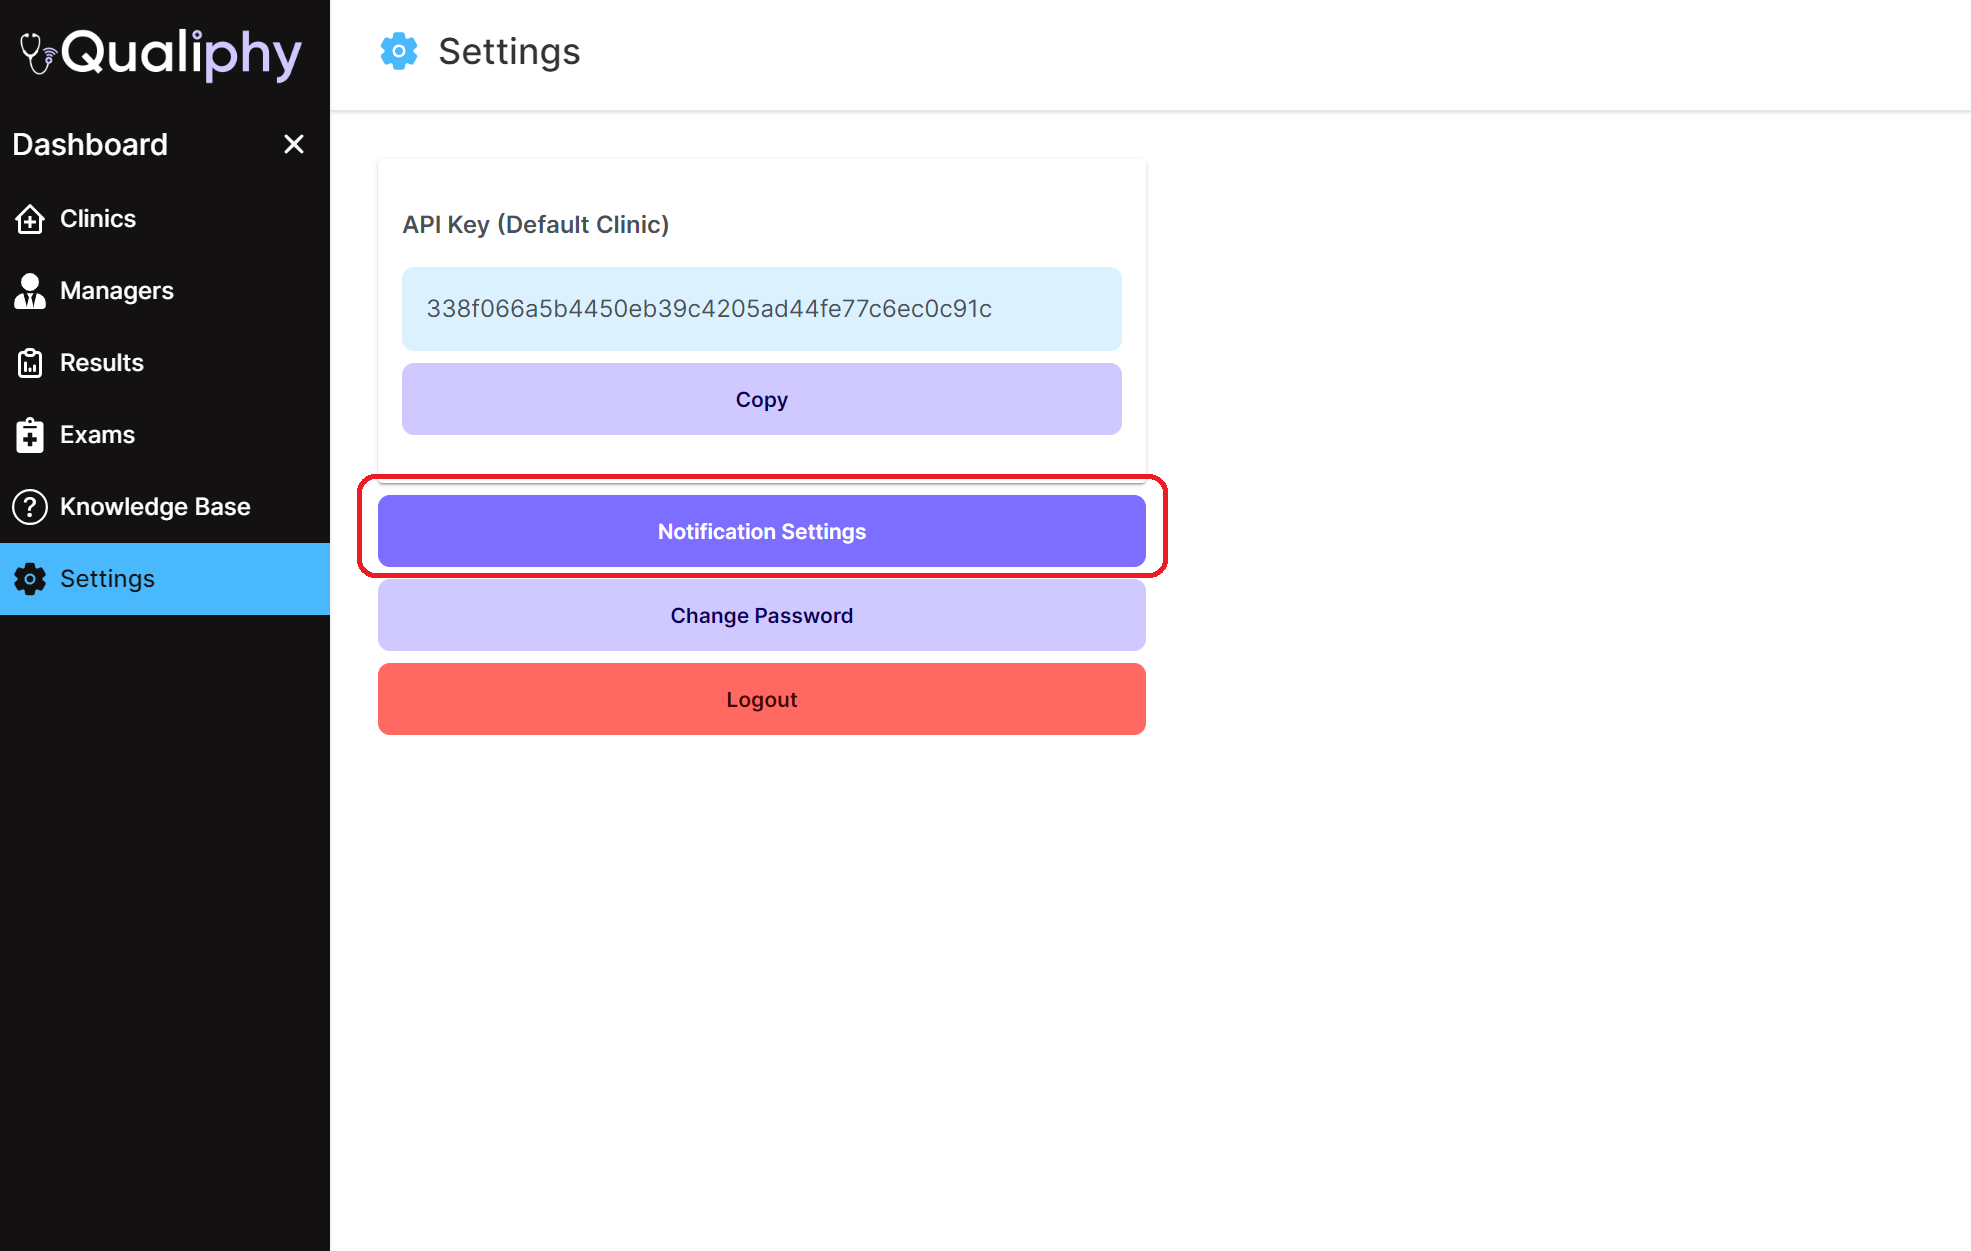Navigate to the Exams menu label

click(x=97, y=435)
